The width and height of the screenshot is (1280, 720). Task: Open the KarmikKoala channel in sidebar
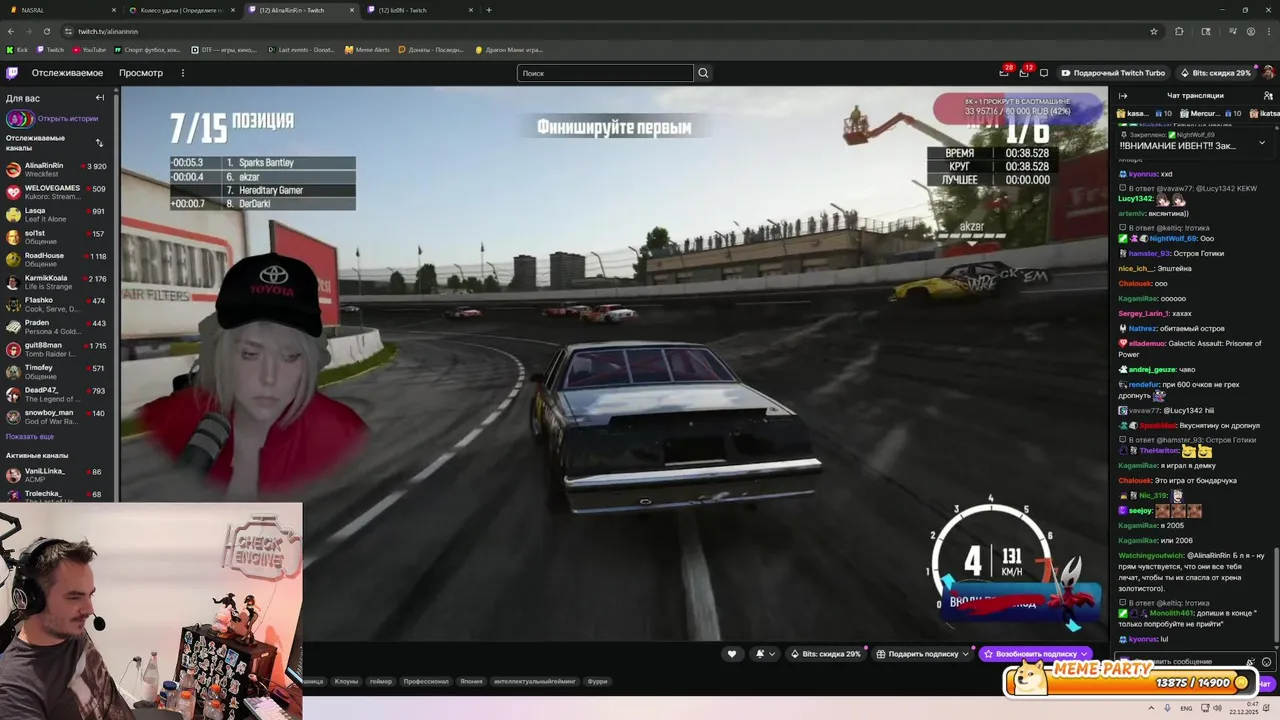(58, 282)
